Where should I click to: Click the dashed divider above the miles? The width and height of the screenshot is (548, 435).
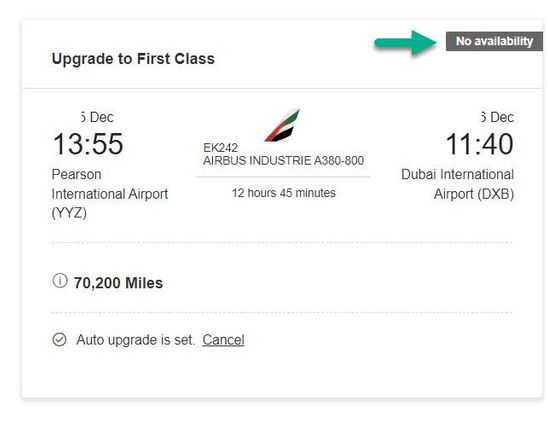282,242
